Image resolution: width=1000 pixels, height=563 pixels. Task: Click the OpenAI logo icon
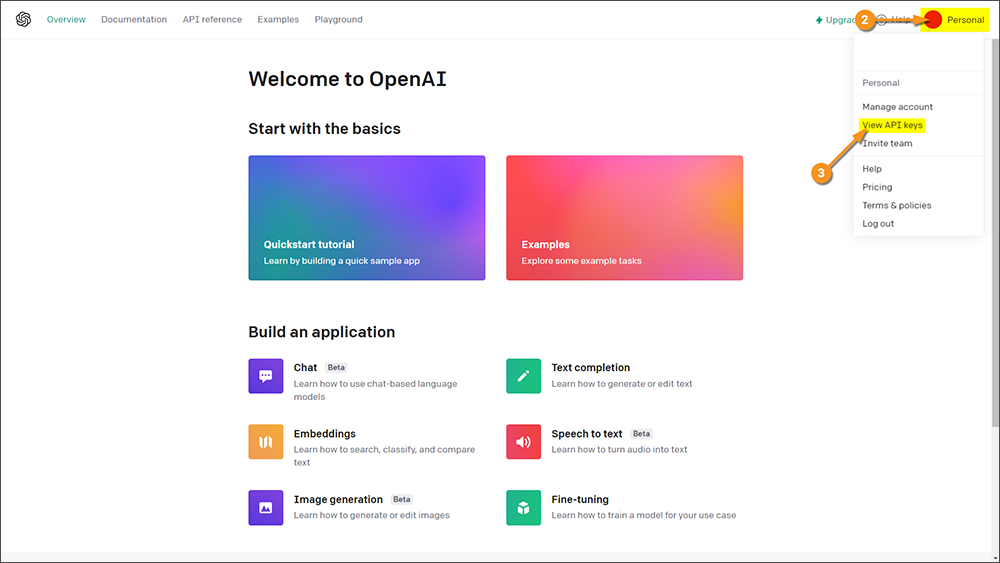pos(24,20)
